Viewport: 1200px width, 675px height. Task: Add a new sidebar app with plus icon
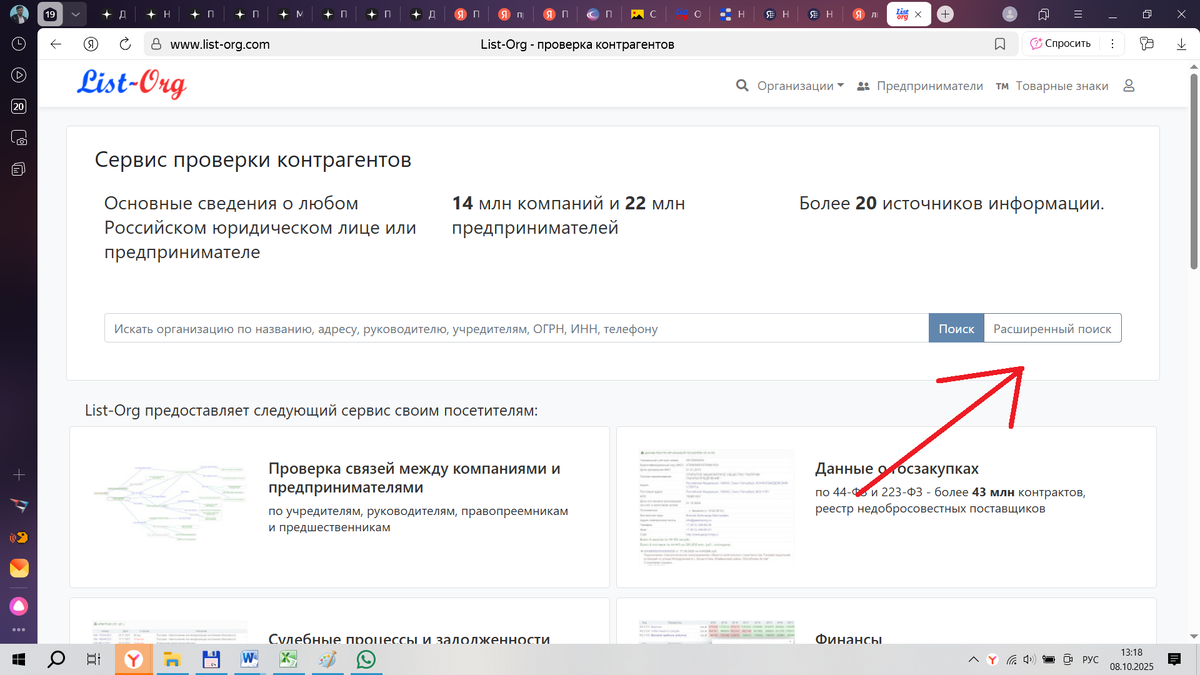coord(18,473)
